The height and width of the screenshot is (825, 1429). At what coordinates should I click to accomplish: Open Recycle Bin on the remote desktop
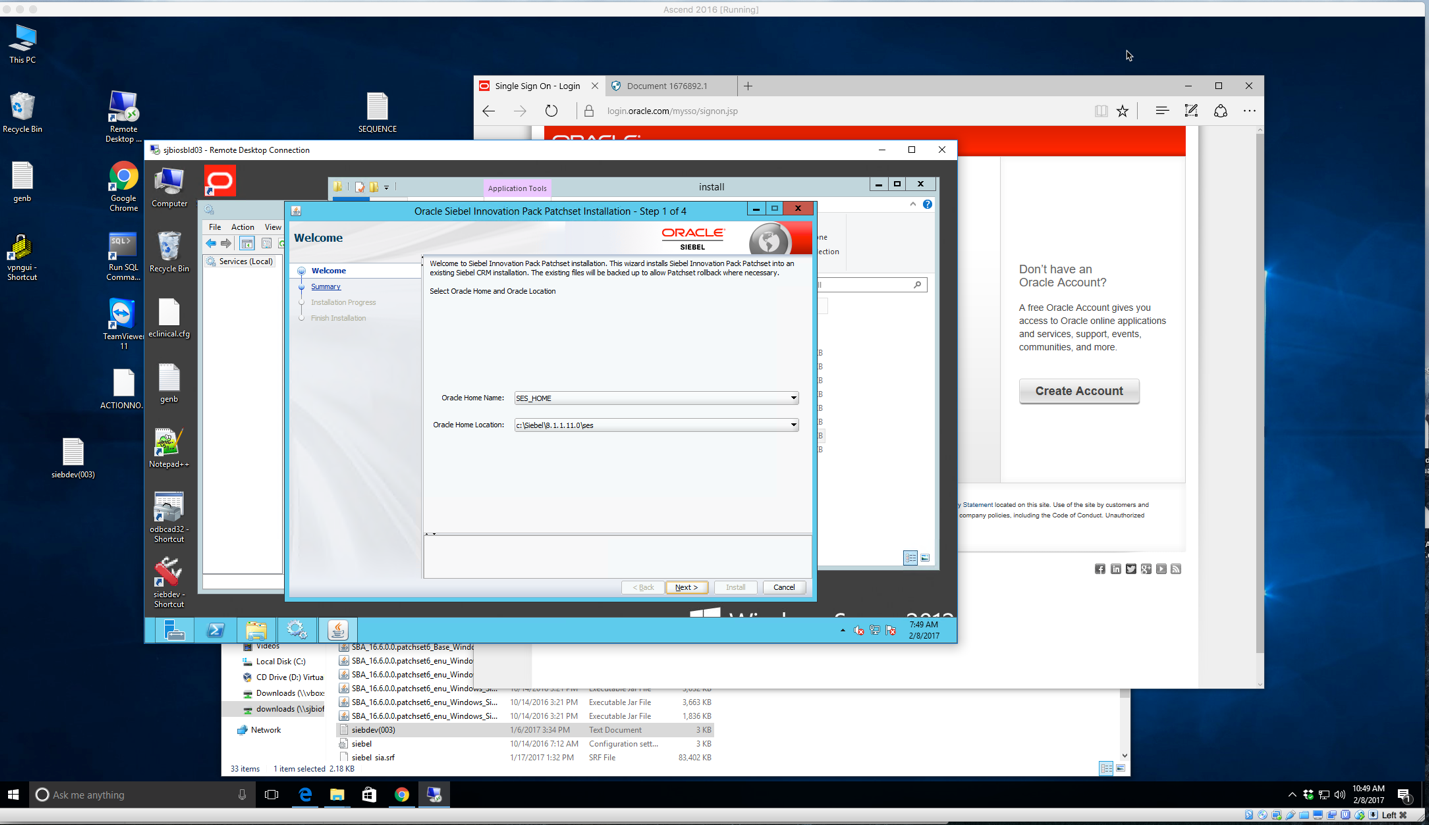[x=169, y=251]
